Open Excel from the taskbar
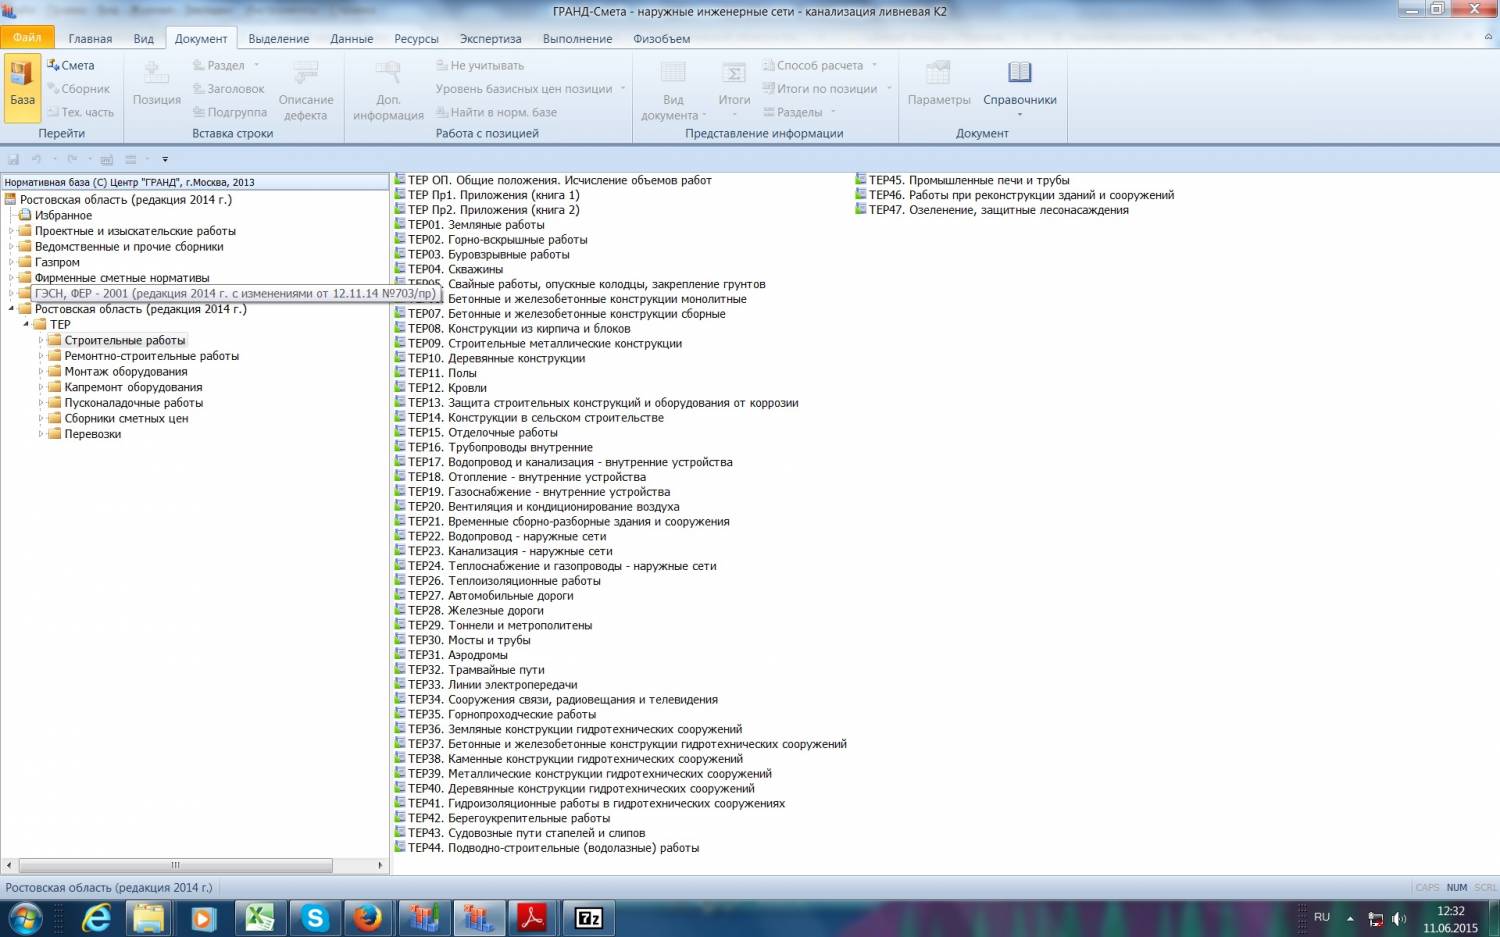Image resolution: width=1500 pixels, height=937 pixels. click(260, 918)
